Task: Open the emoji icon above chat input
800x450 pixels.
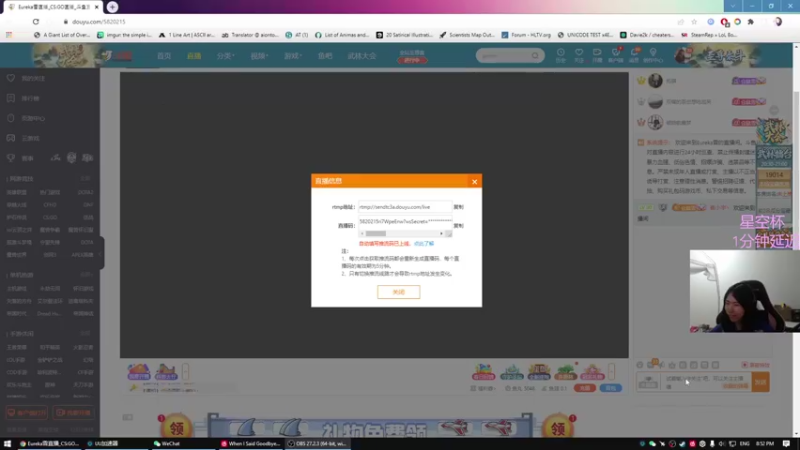Action: pyautogui.click(x=640, y=365)
